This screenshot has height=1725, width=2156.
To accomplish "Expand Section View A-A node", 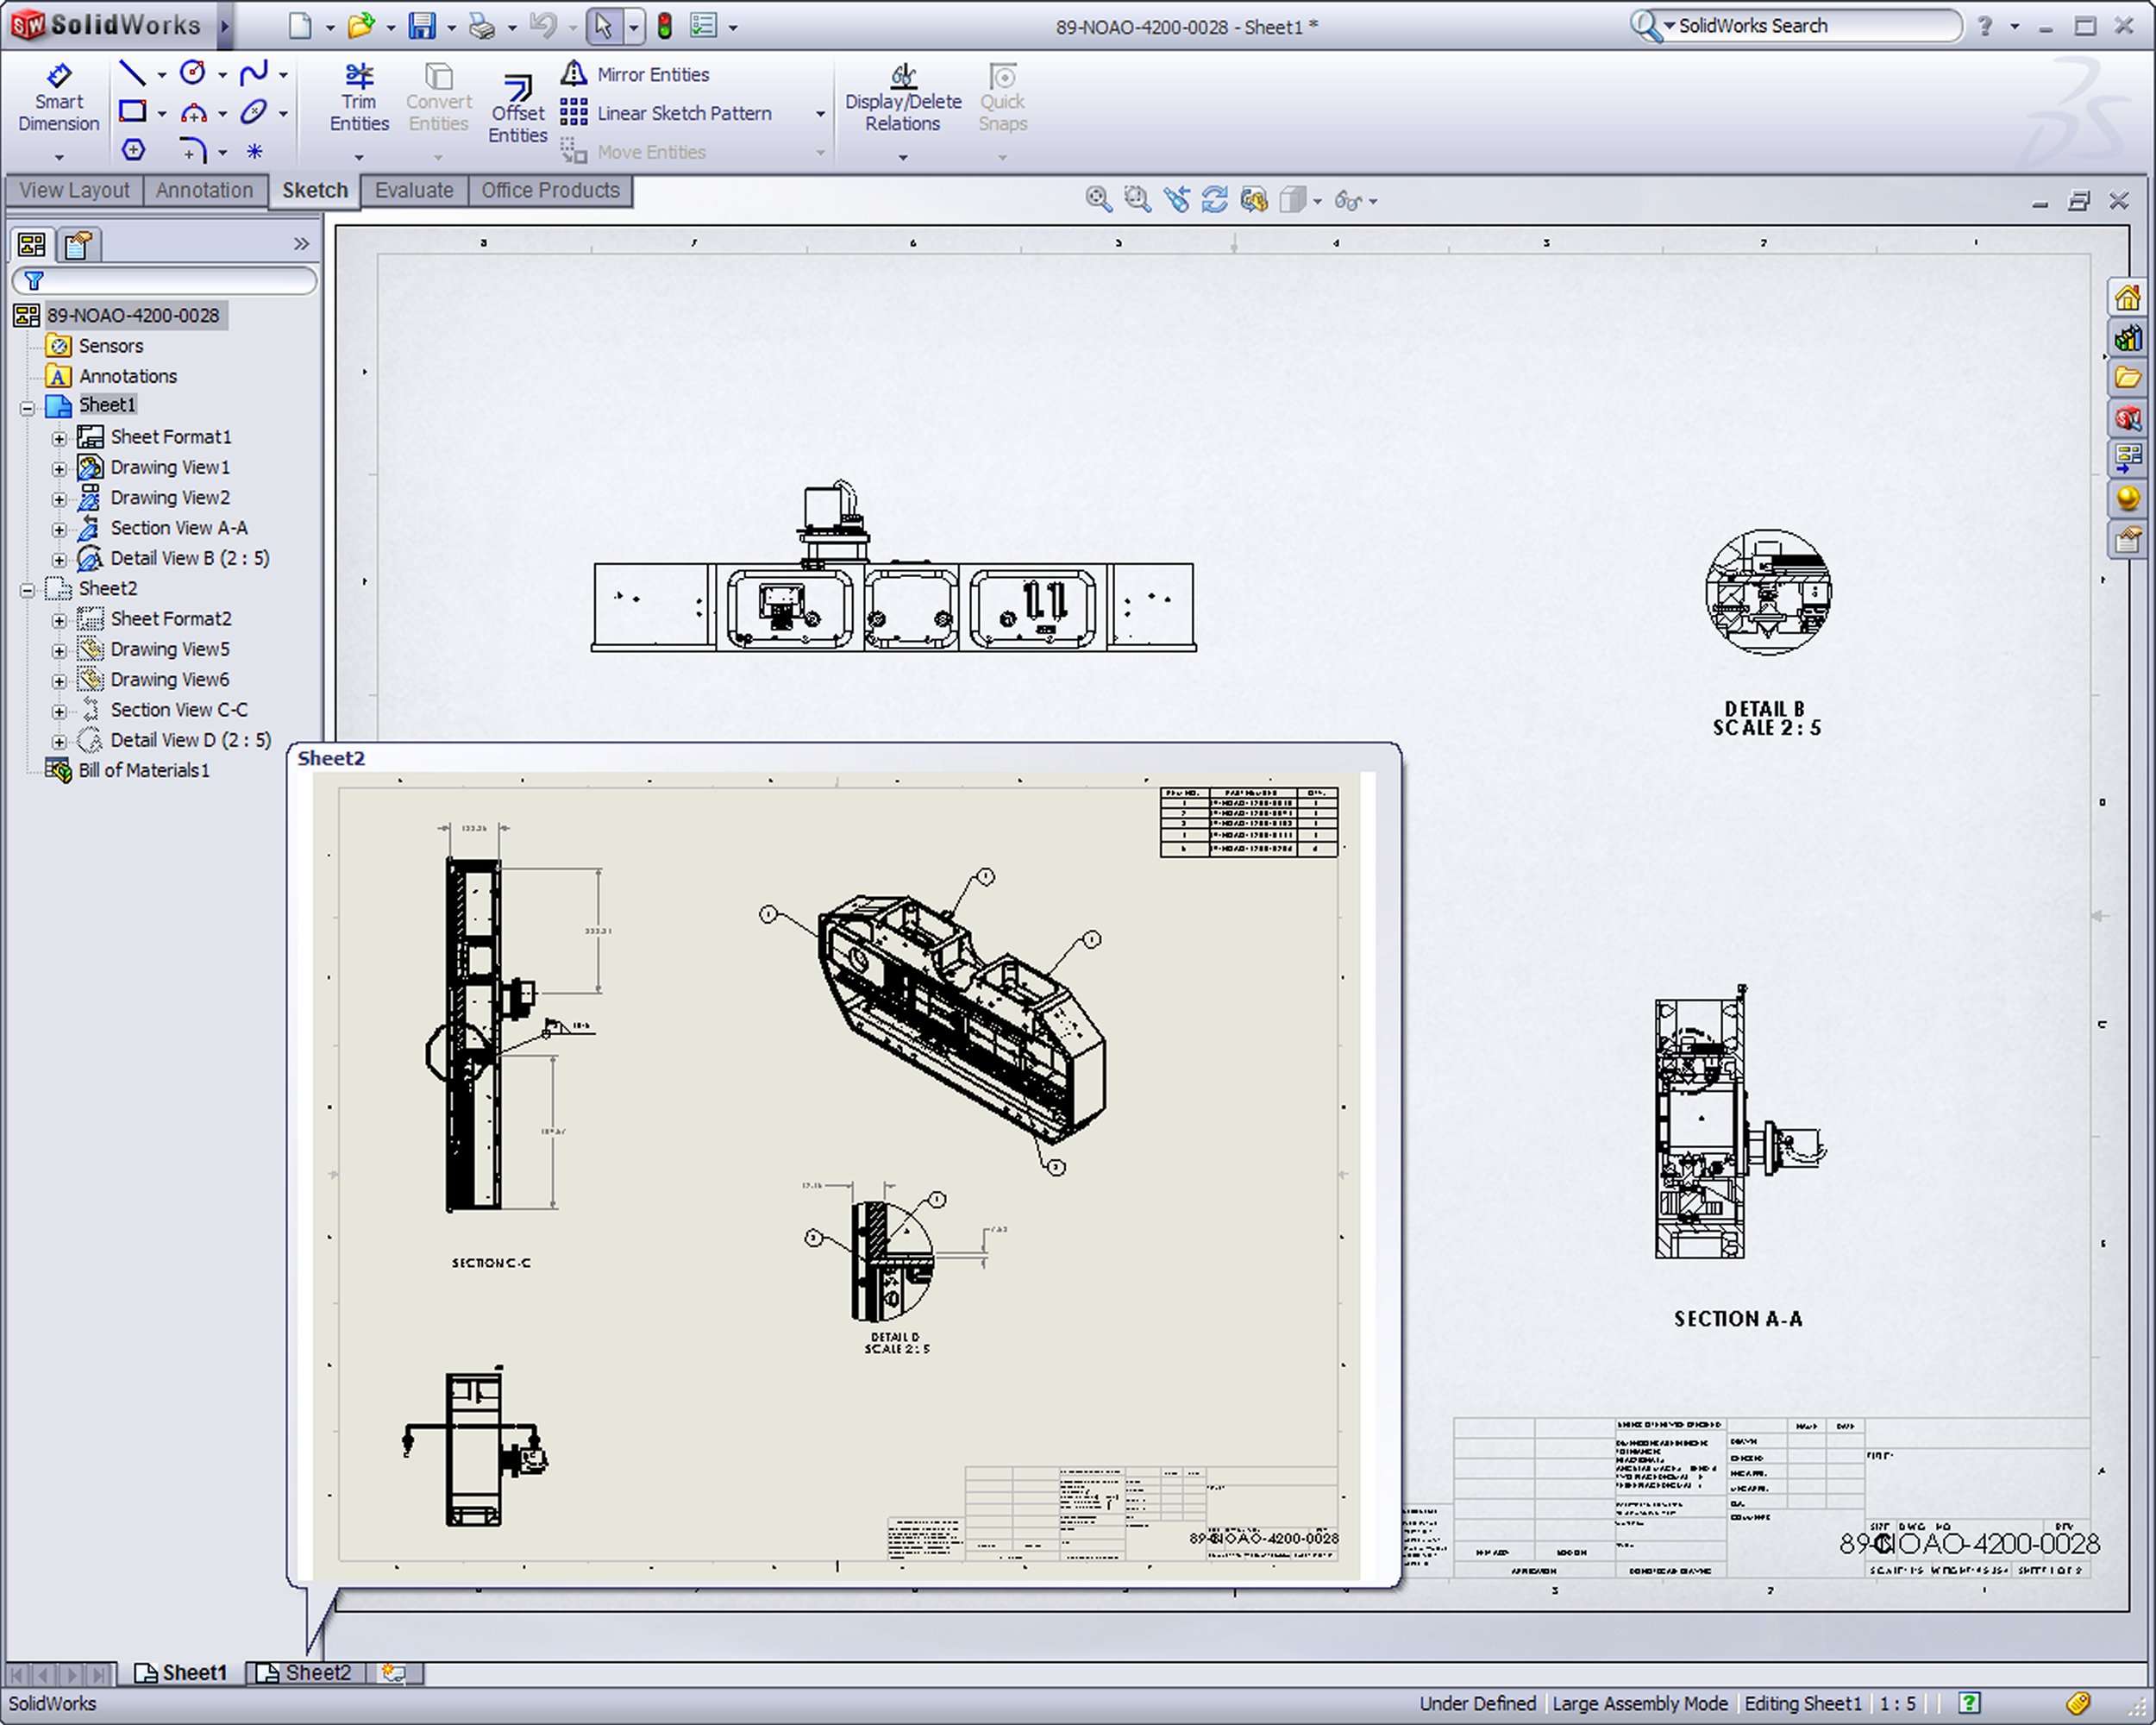I will click(x=59, y=529).
